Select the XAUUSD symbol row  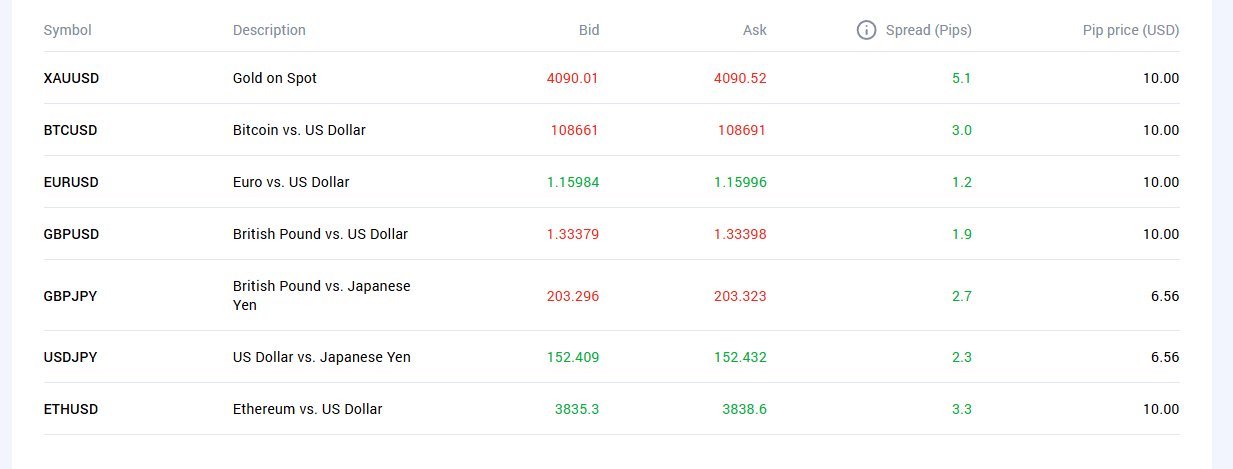71,78
